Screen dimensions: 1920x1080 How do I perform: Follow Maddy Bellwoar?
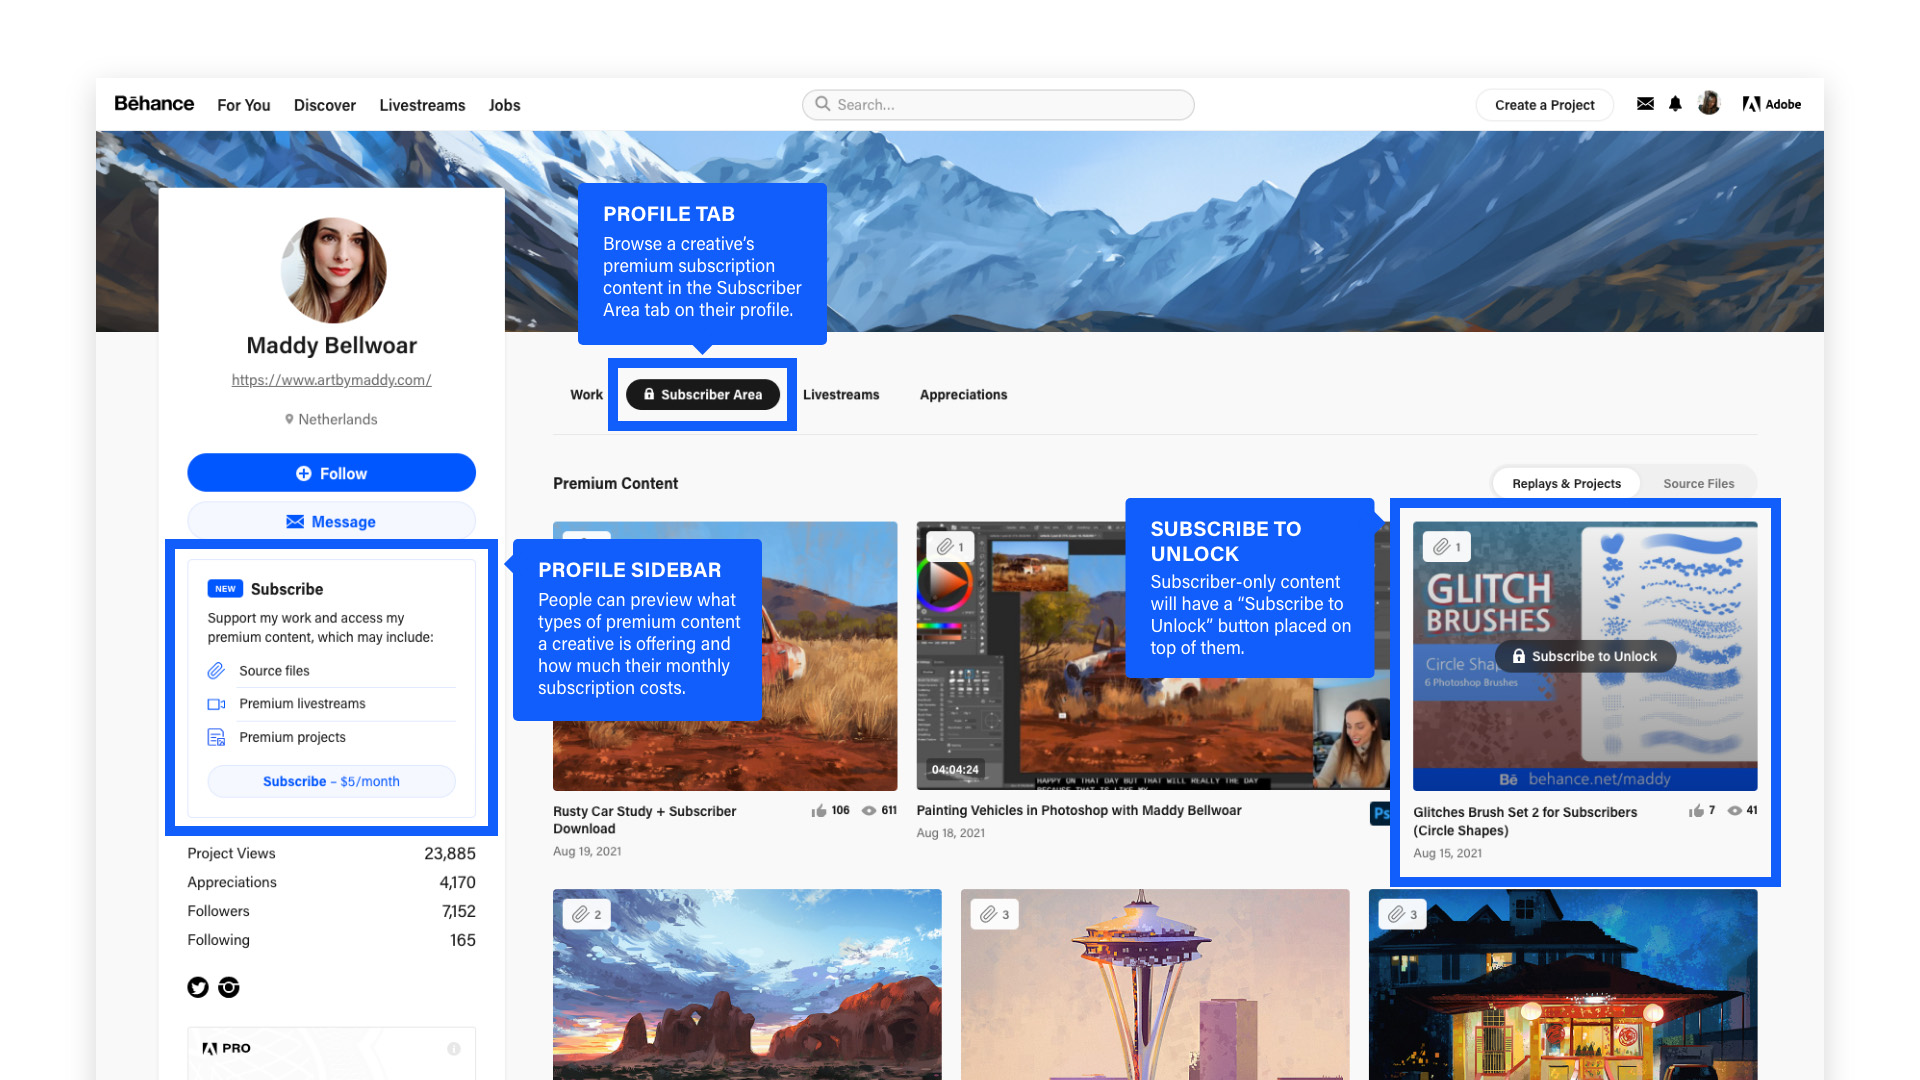tap(331, 473)
